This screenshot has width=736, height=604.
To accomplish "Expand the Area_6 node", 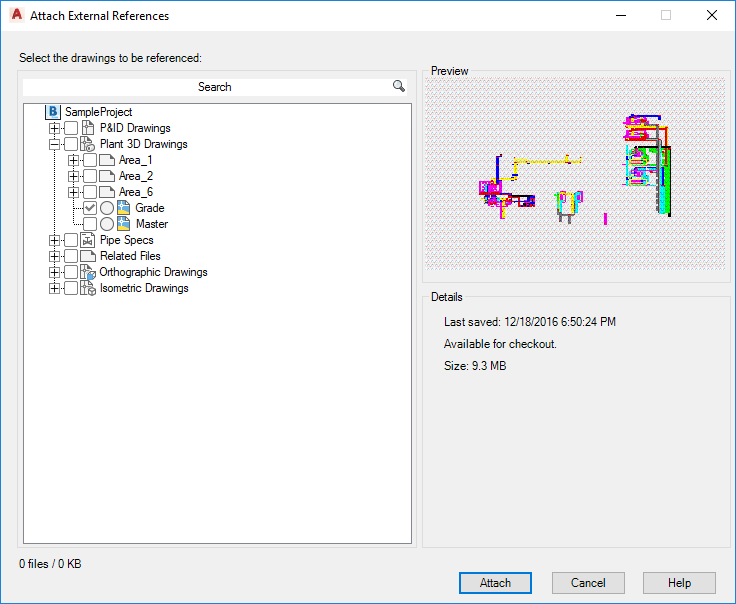I will tap(73, 192).
